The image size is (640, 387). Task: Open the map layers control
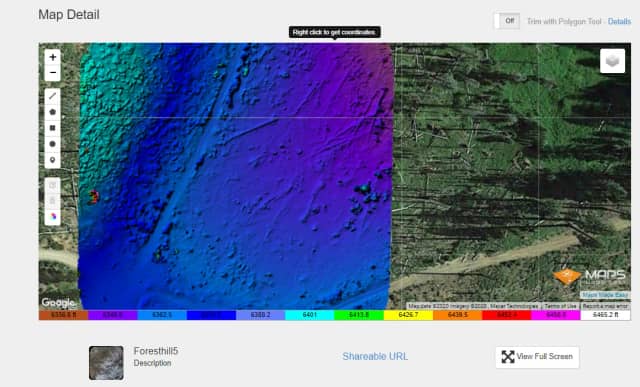[x=612, y=61]
